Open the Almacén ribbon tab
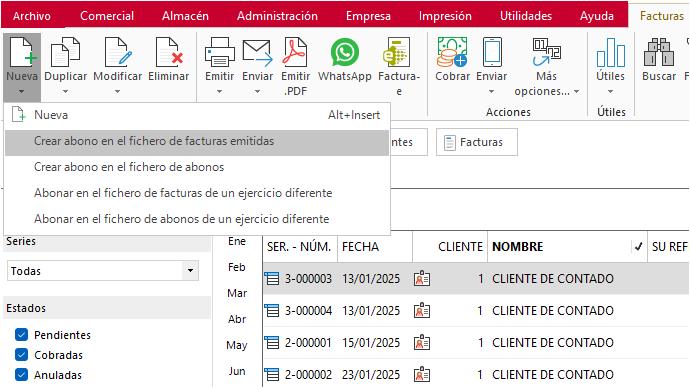690x388 pixels. tap(185, 16)
